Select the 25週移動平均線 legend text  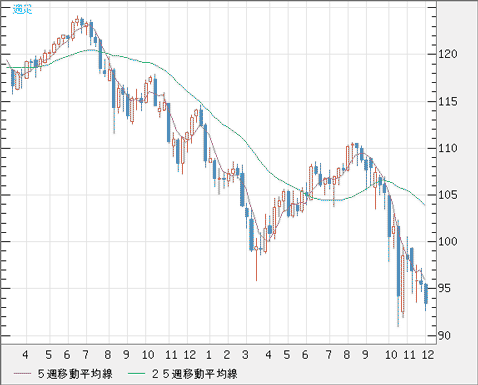coord(194,374)
